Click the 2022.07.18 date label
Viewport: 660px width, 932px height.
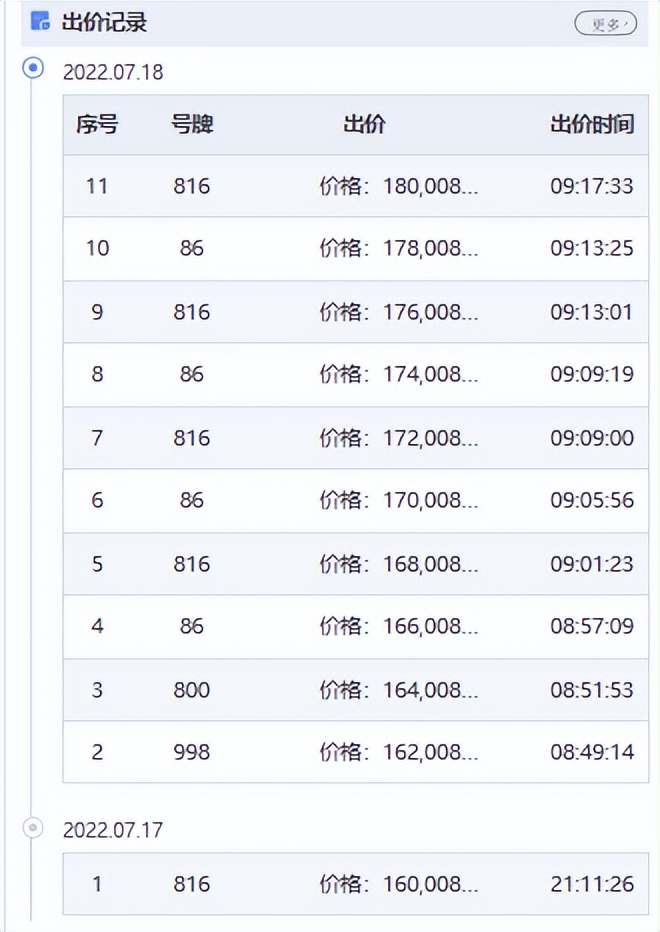point(112,73)
